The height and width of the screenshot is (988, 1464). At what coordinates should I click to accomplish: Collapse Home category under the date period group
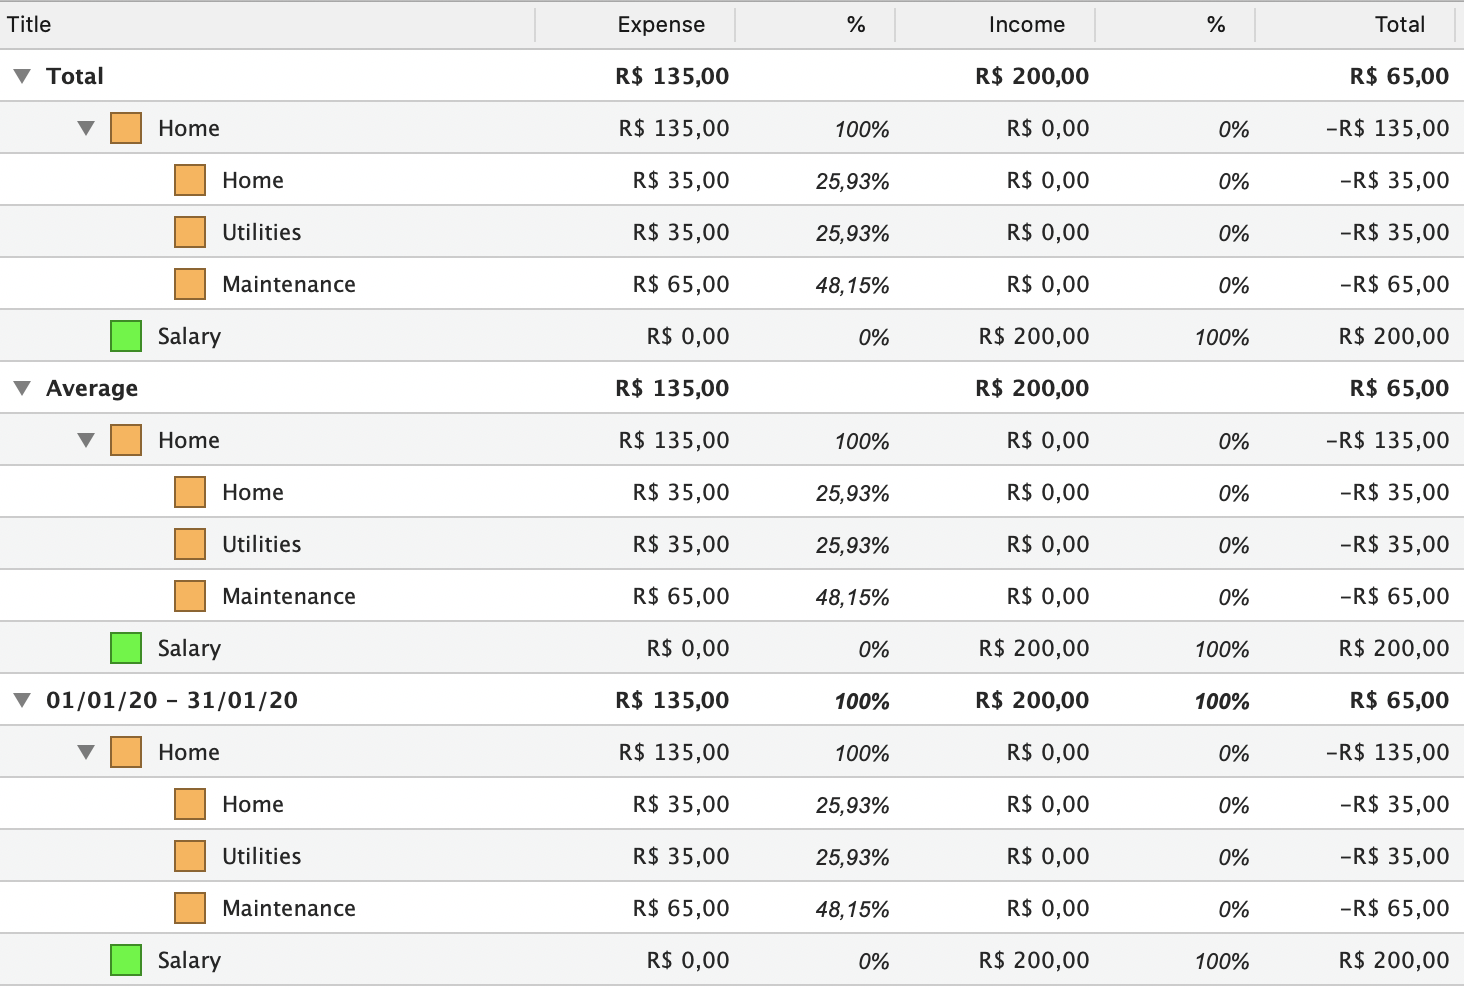click(86, 752)
